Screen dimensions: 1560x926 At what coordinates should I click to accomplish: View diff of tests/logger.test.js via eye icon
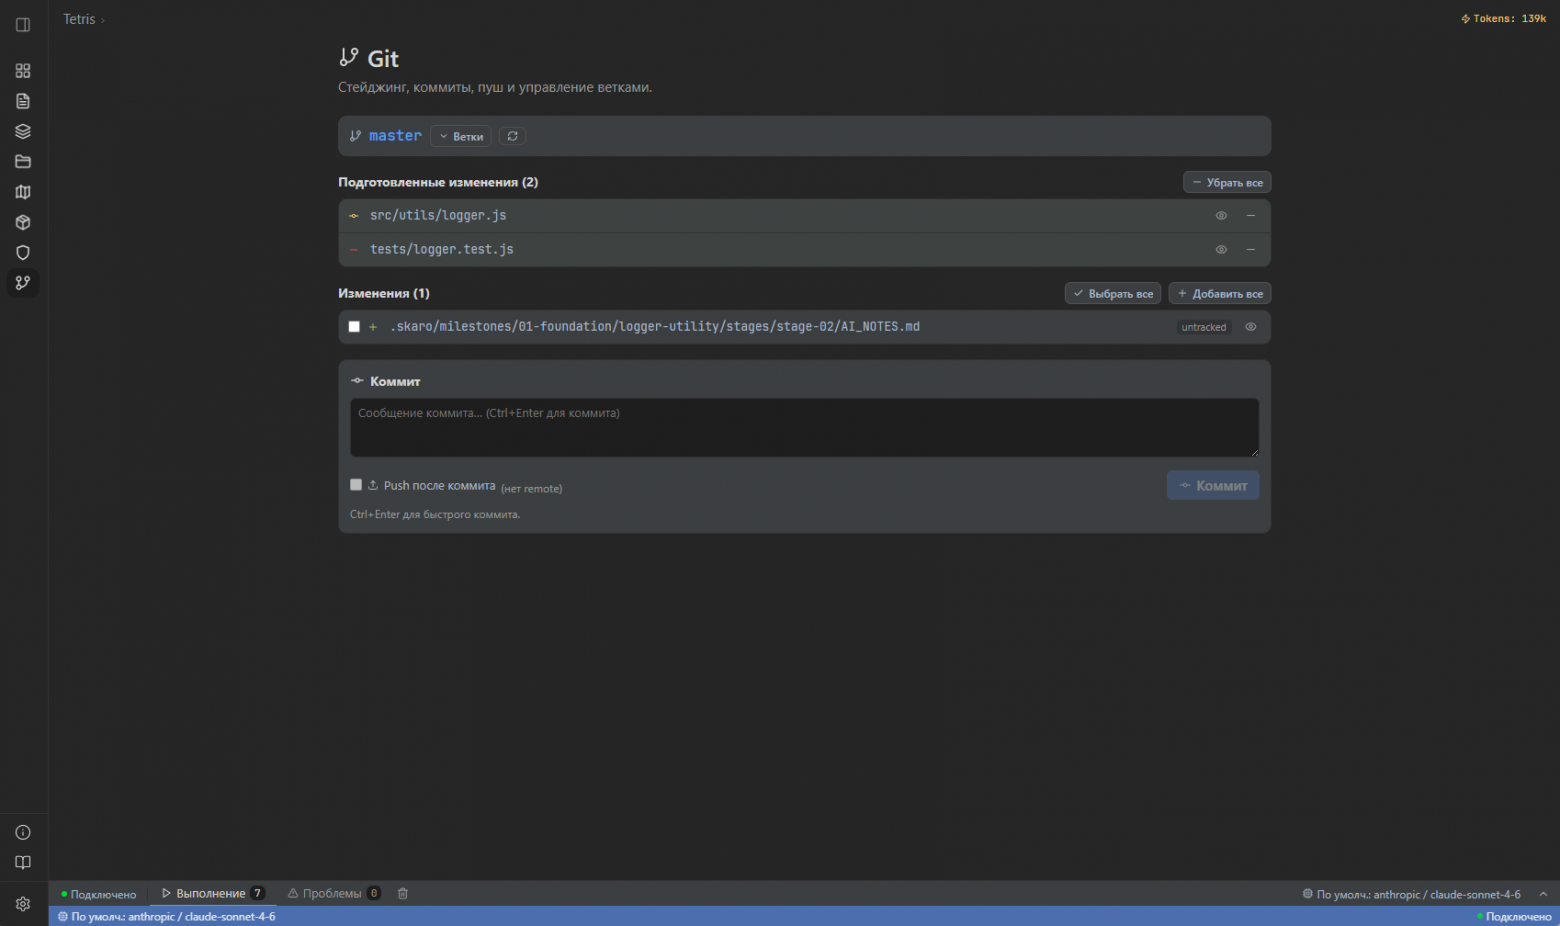tap(1221, 250)
